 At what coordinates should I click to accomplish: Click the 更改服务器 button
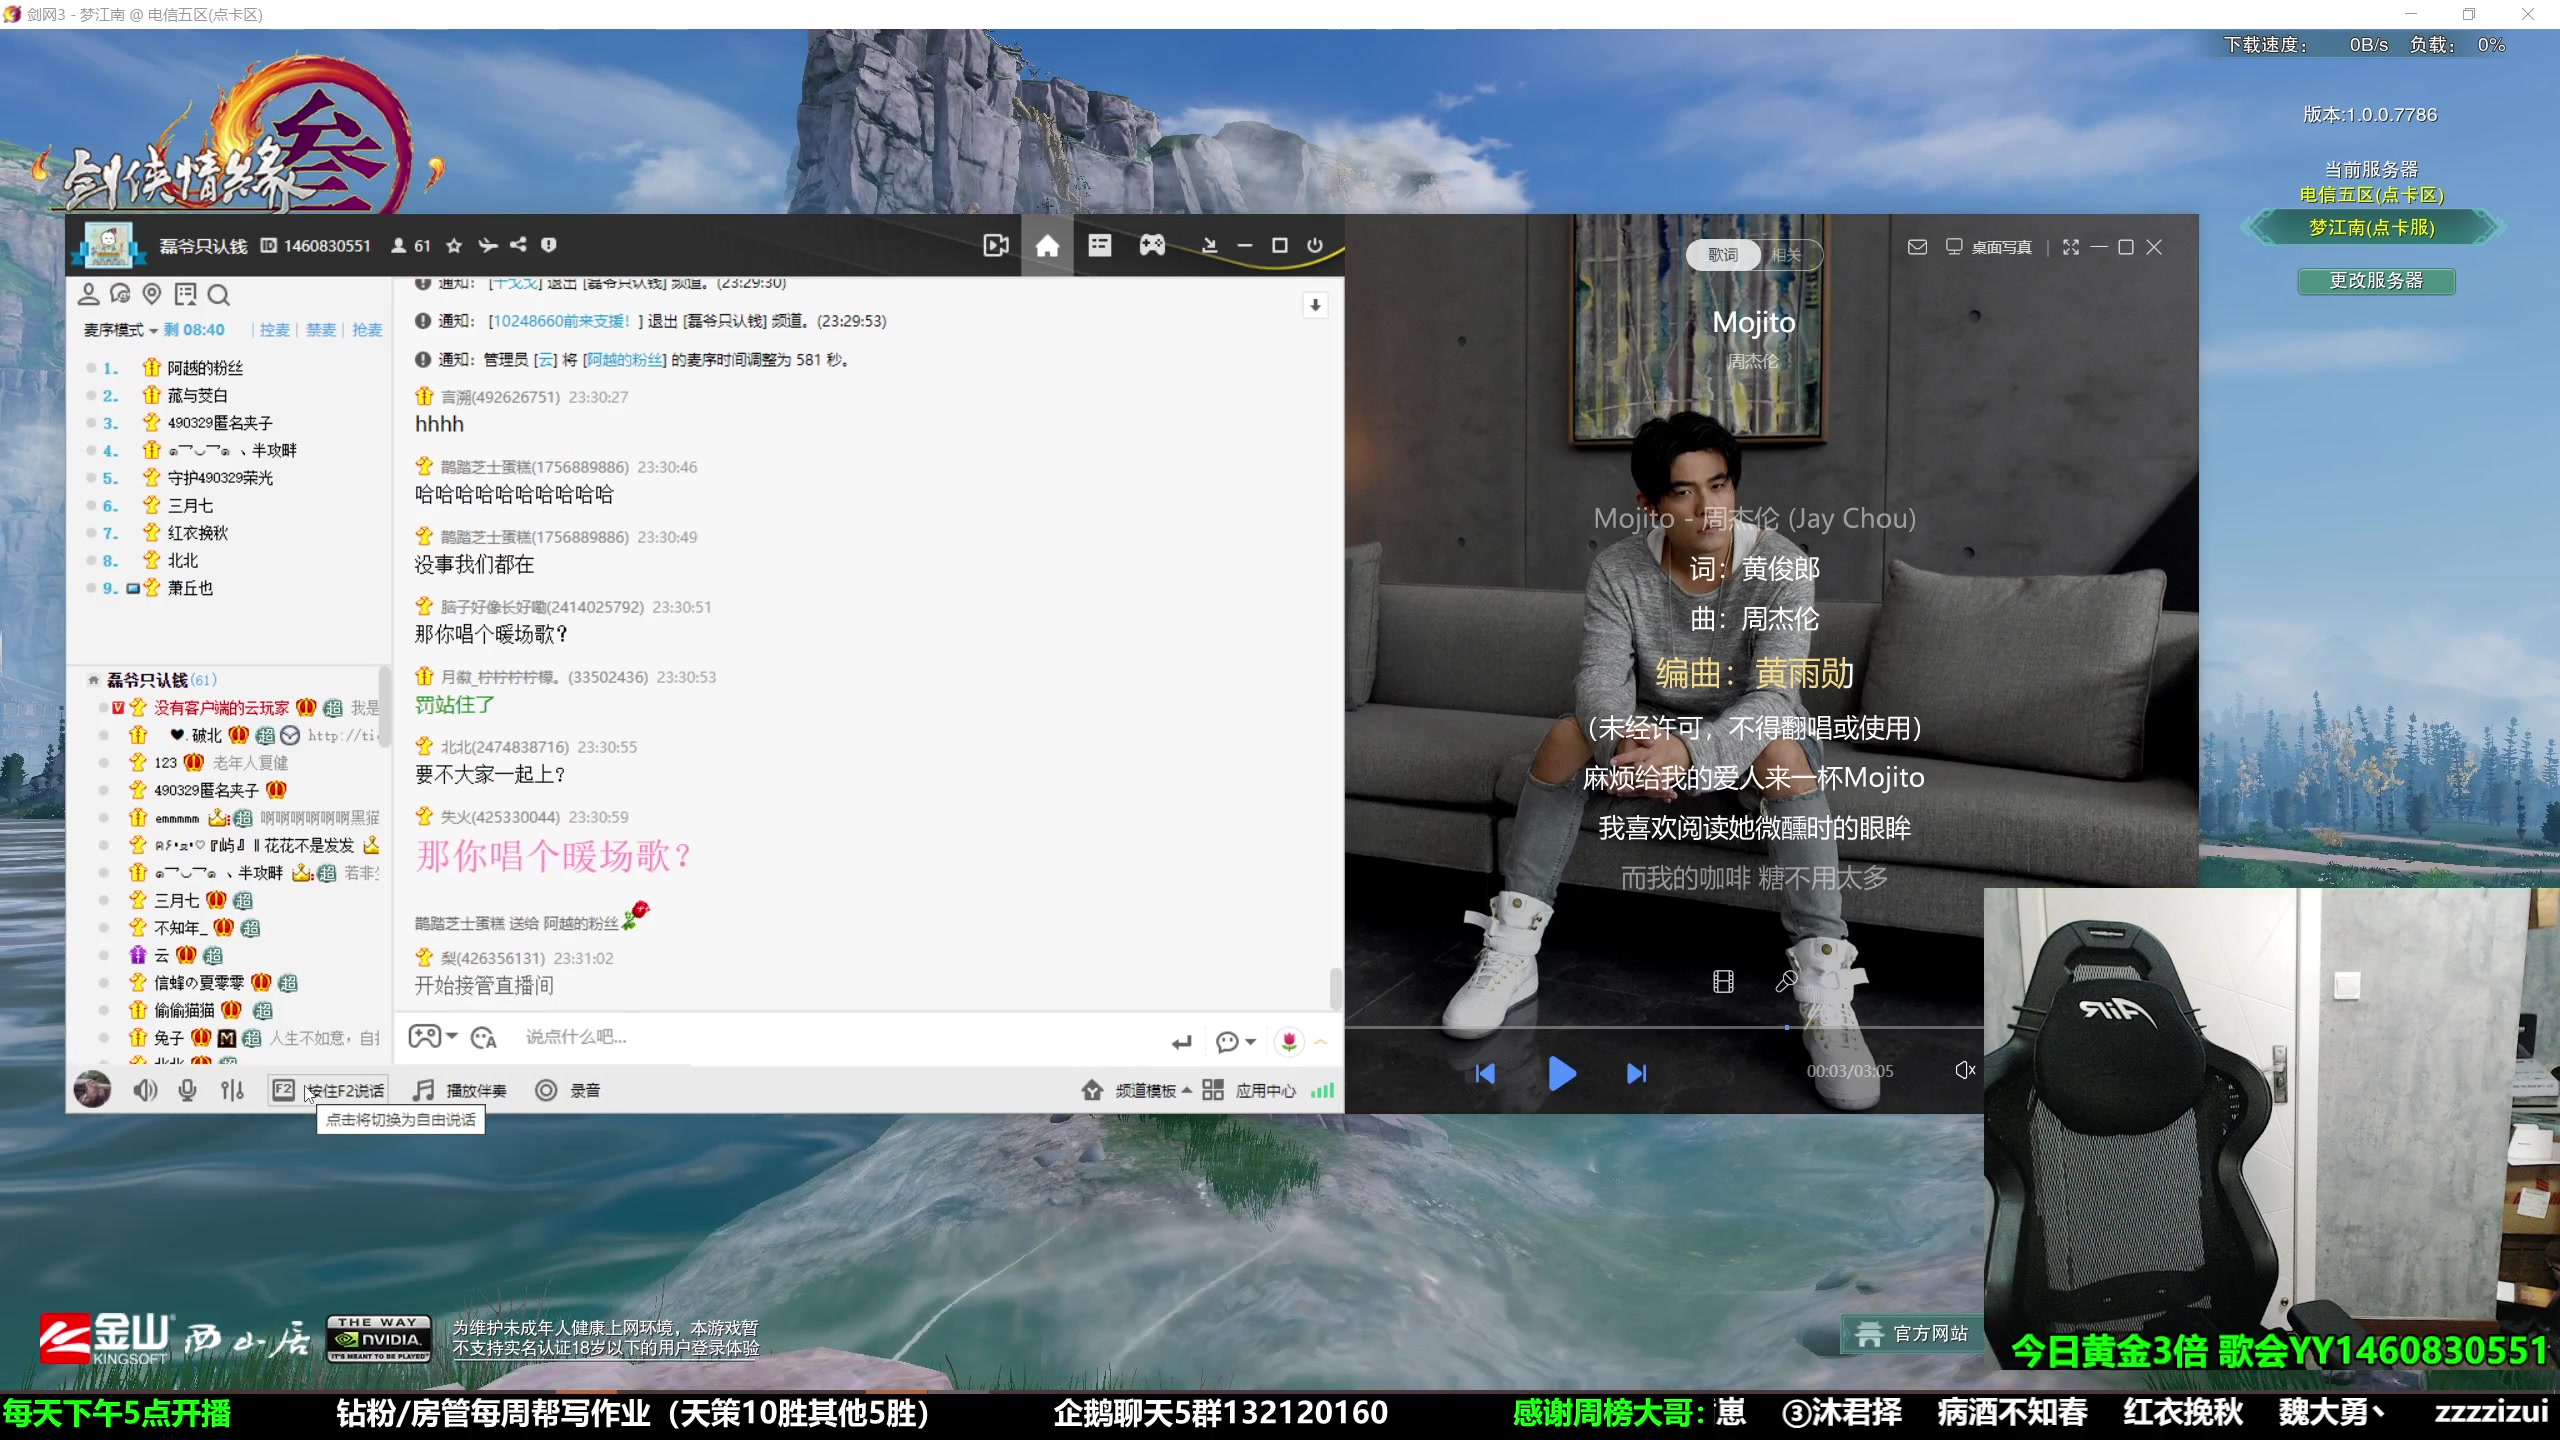tap(2375, 281)
